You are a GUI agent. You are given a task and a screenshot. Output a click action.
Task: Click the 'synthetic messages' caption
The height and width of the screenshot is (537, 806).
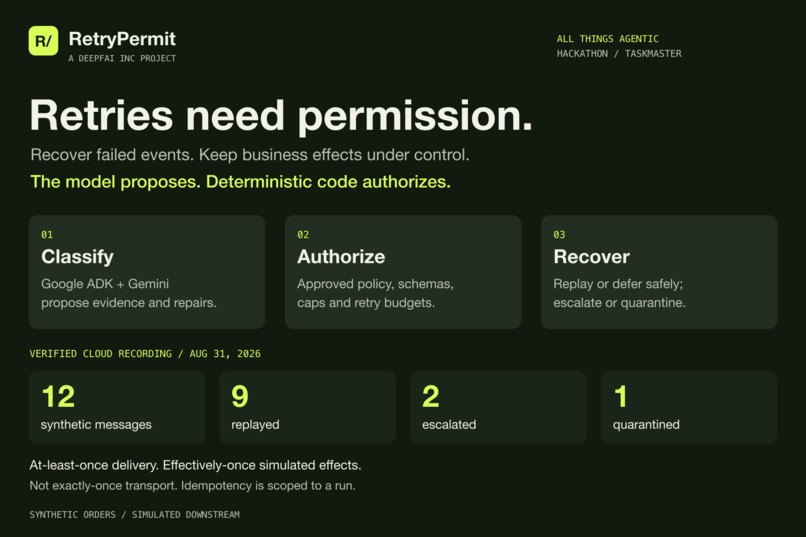pos(96,424)
